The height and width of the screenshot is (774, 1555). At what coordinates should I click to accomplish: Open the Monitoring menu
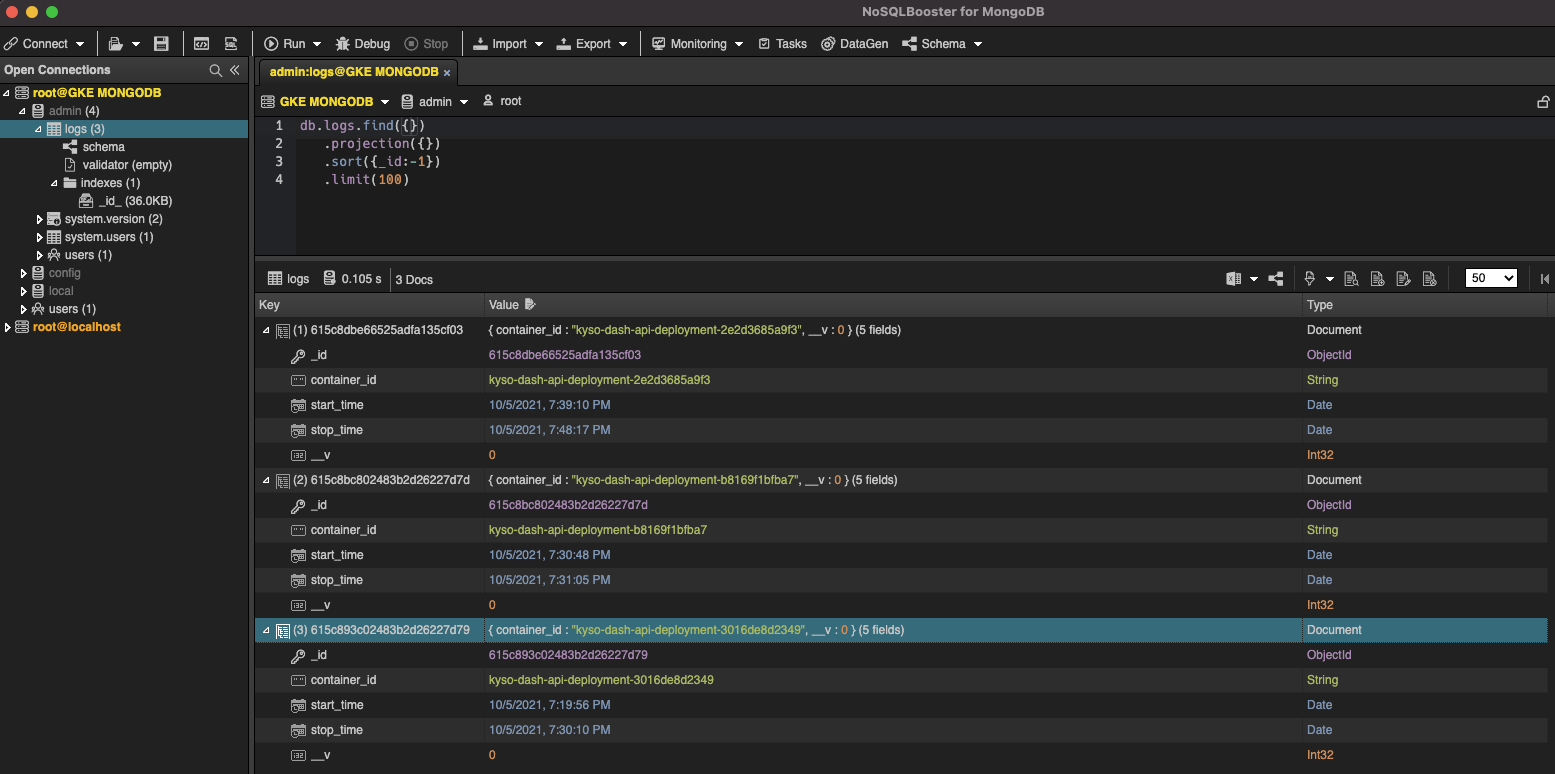click(698, 44)
